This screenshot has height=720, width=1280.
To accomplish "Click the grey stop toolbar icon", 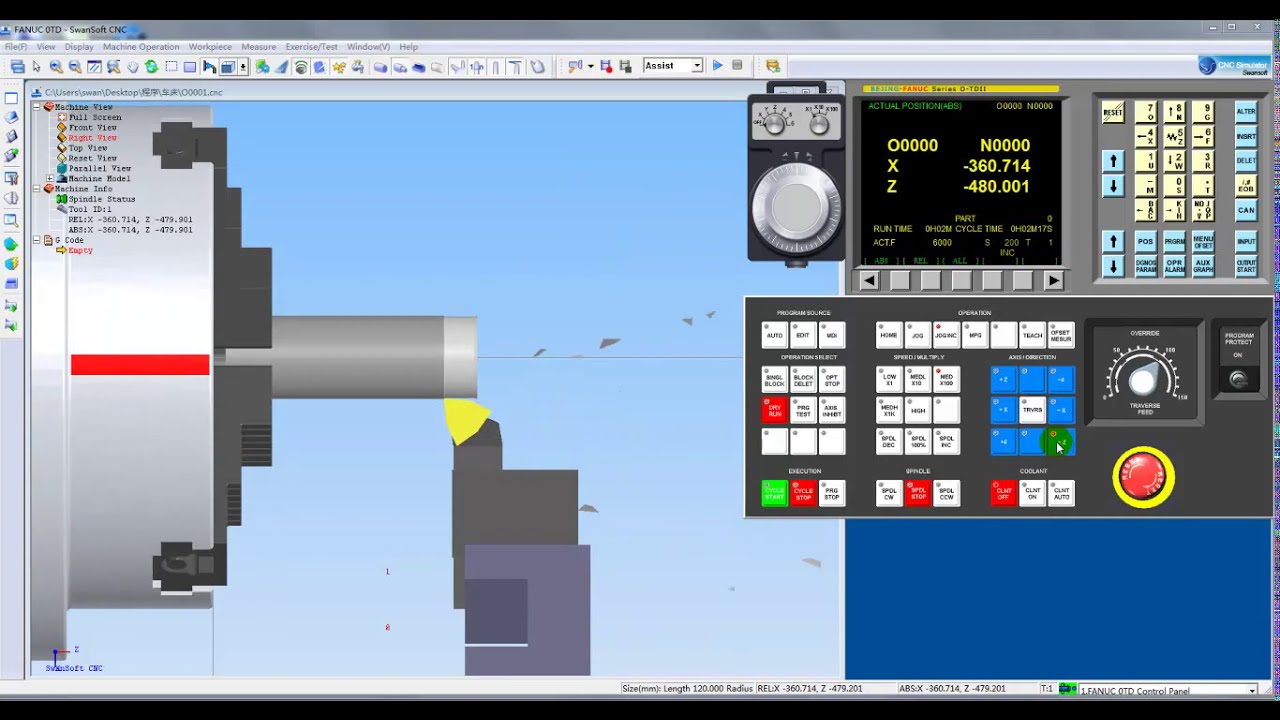I will pyautogui.click(x=737, y=66).
